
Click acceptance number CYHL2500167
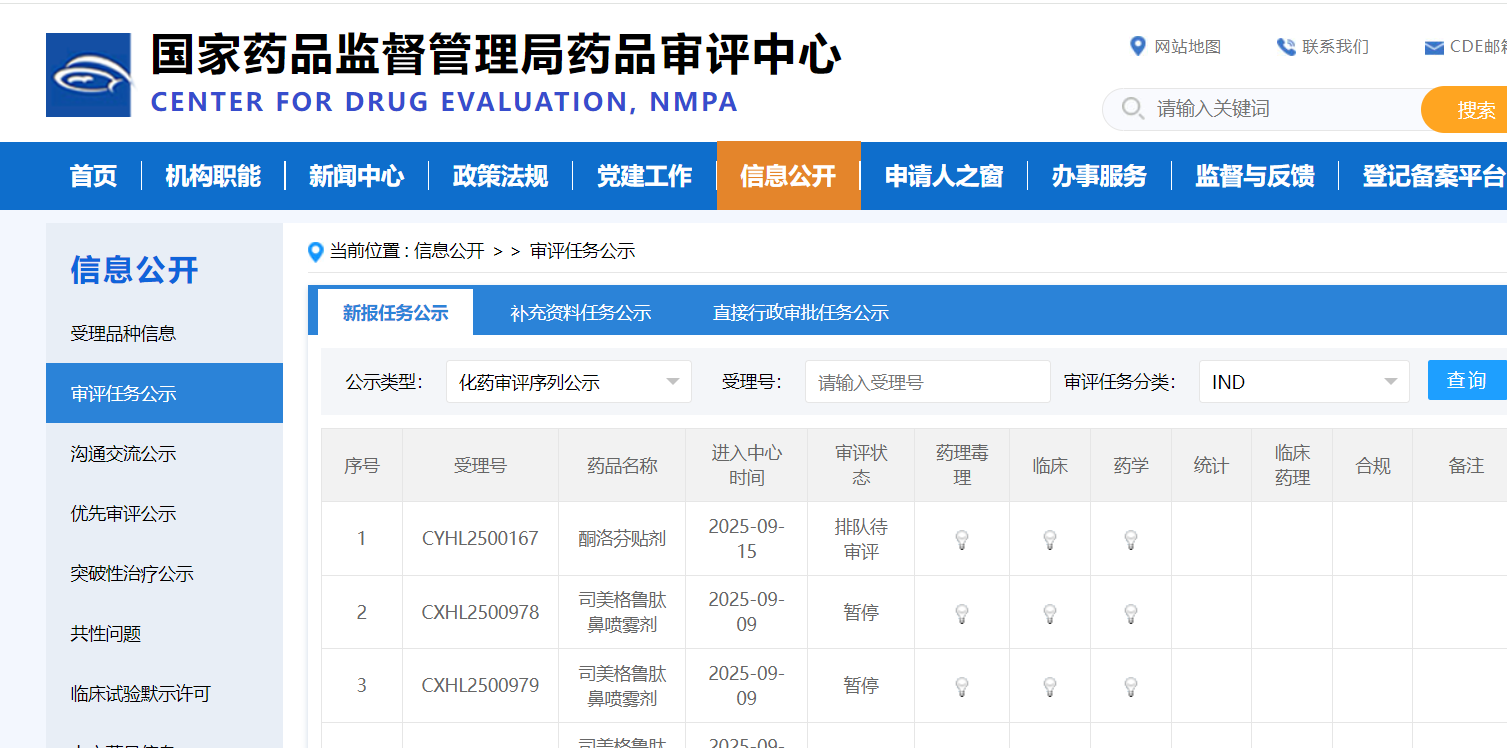[480, 539]
